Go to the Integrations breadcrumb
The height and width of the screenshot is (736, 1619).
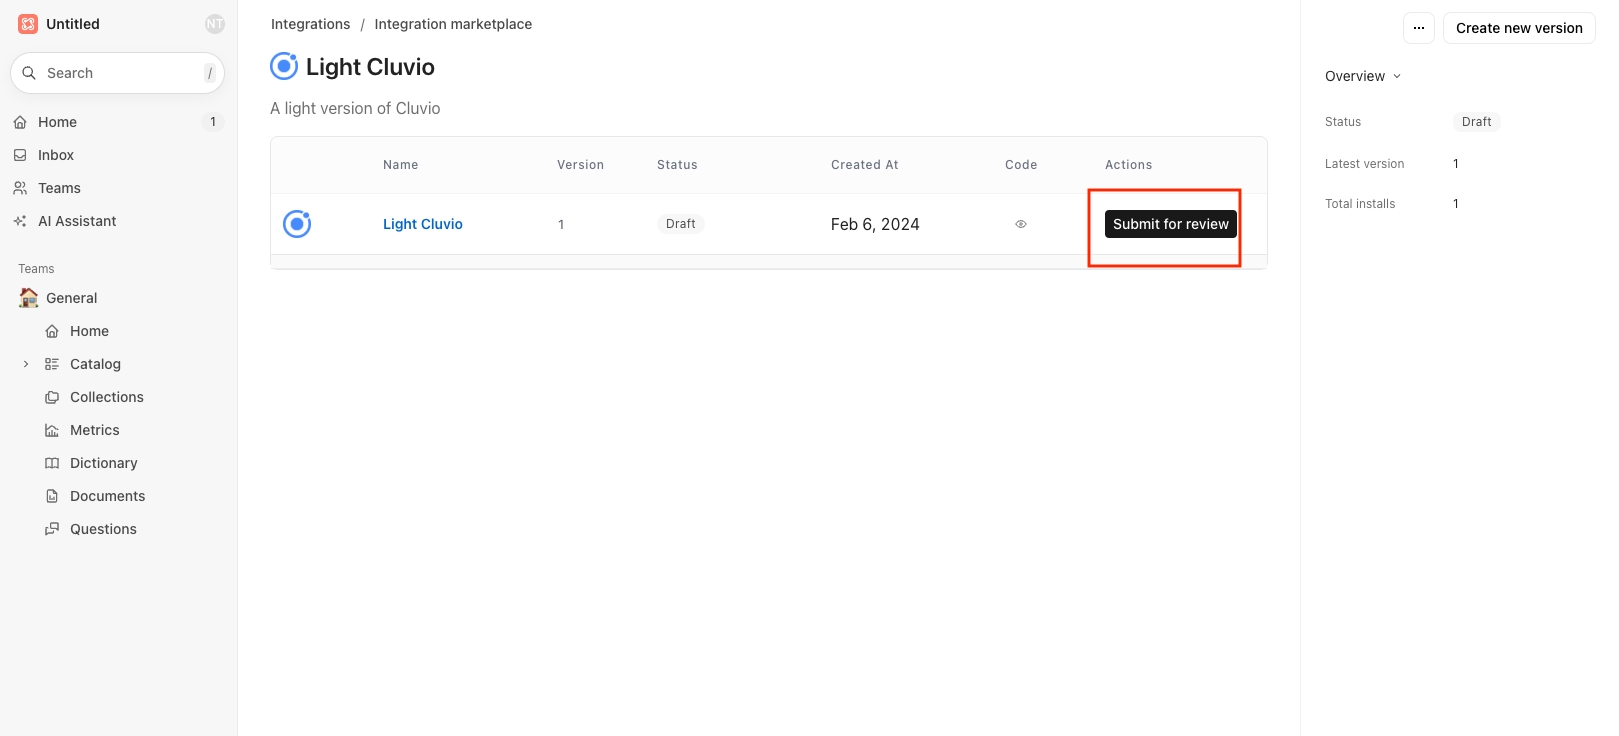pyautogui.click(x=310, y=24)
